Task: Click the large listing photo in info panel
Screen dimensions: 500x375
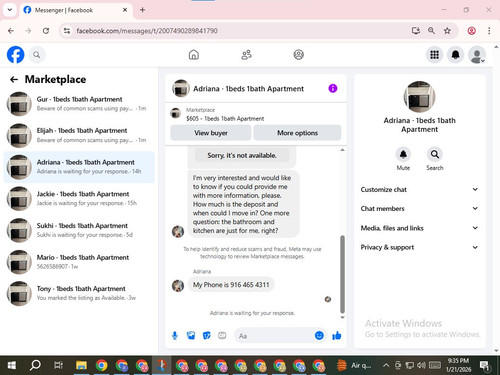Action: click(x=419, y=97)
